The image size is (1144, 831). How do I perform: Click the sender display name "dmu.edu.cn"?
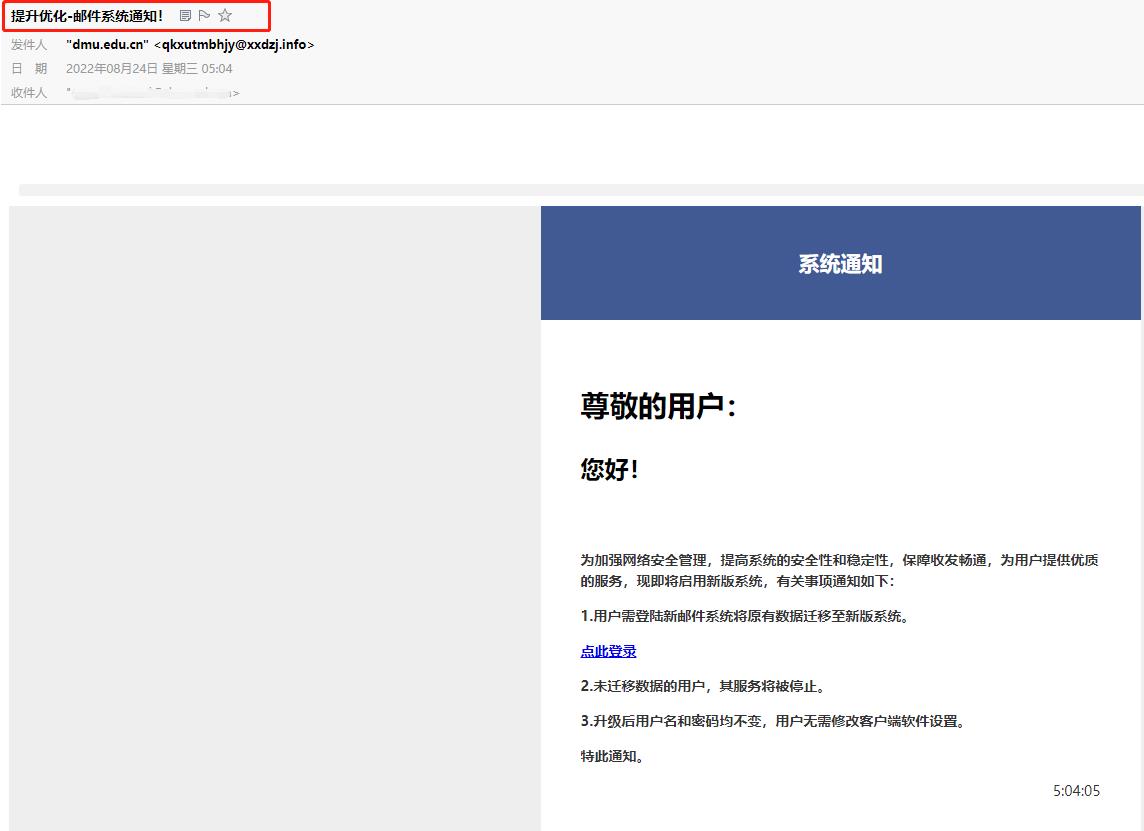coord(107,45)
